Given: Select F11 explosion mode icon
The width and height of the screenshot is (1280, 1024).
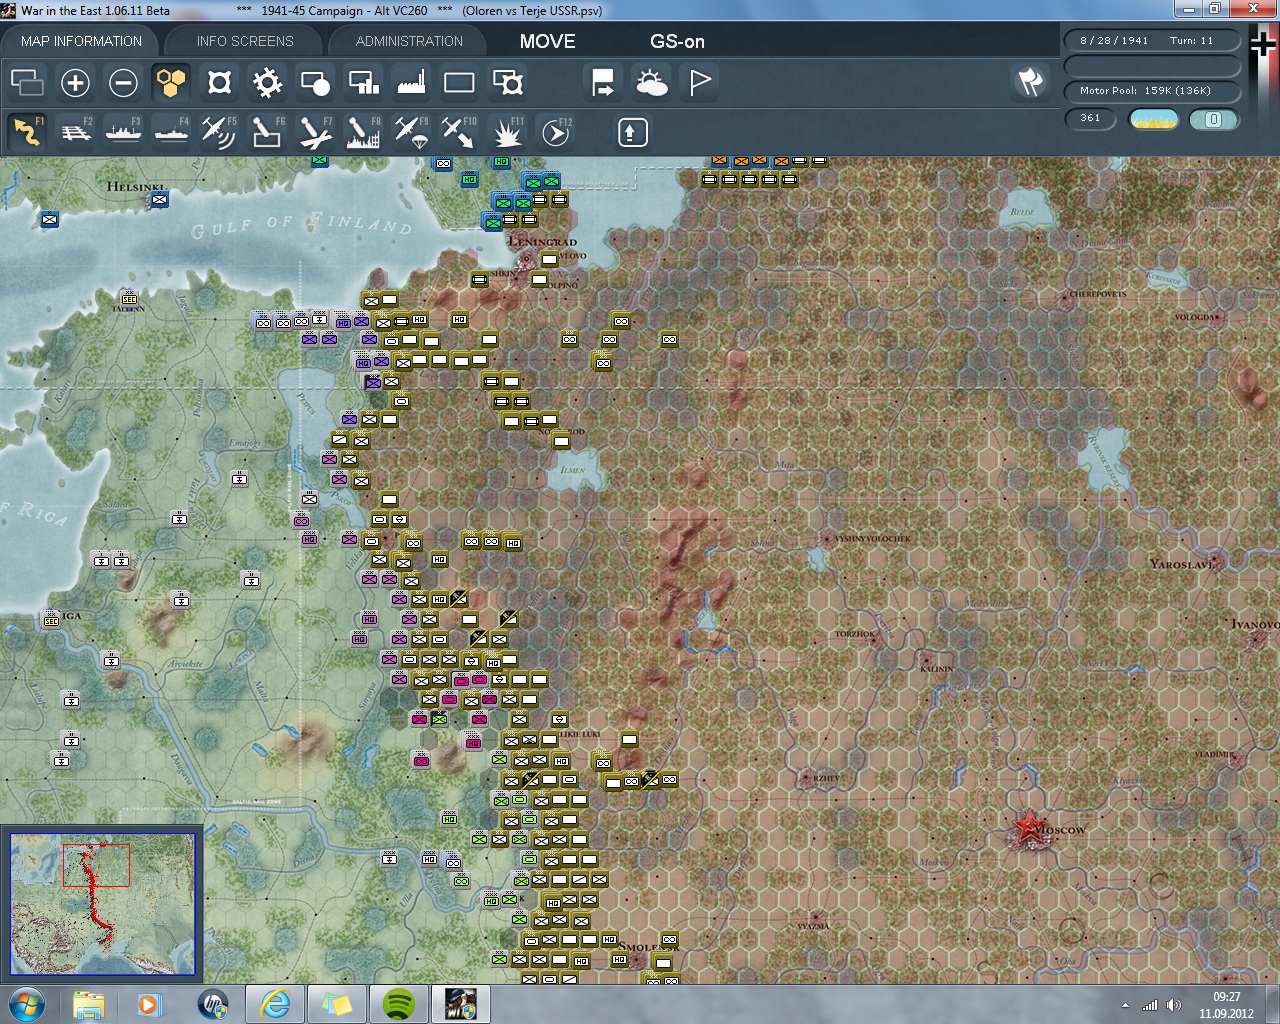Looking at the screenshot, I should [x=507, y=132].
